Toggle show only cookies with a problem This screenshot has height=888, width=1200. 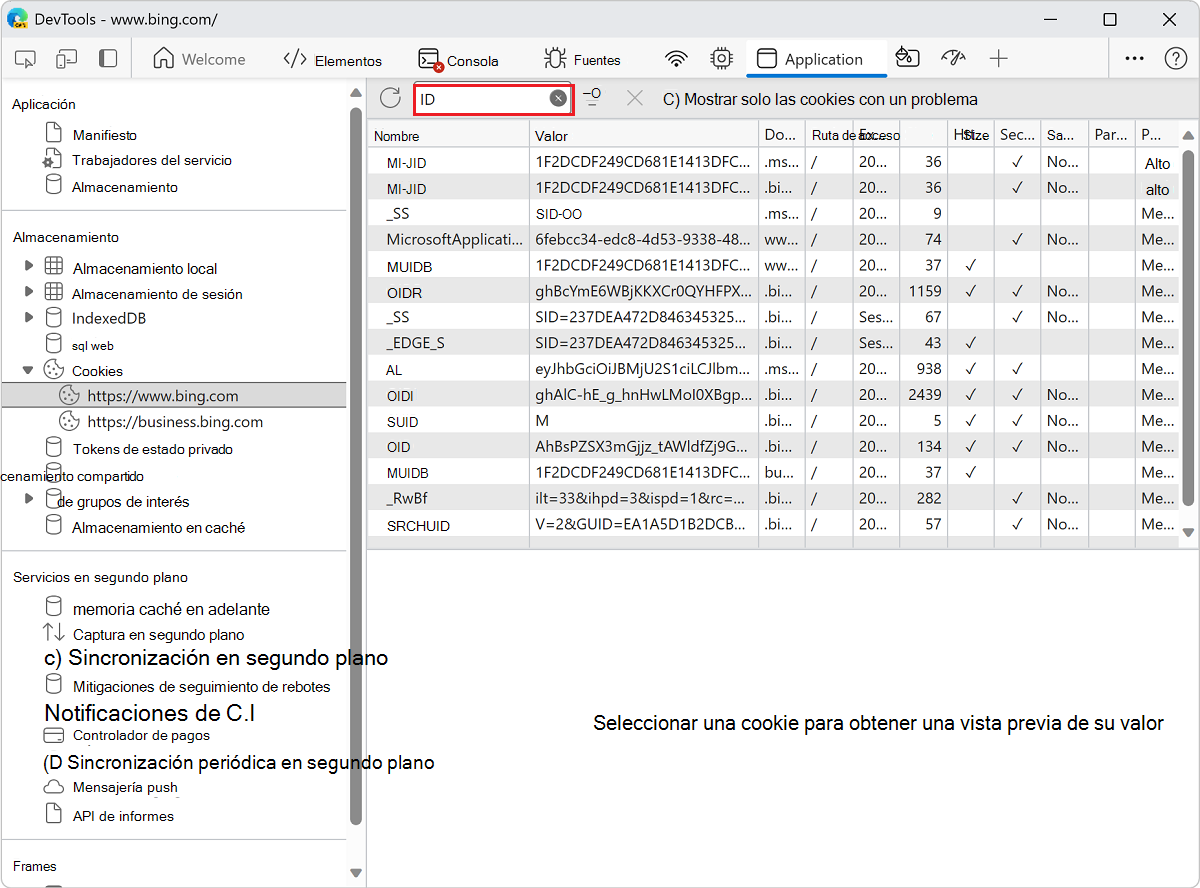(x=820, y=100)
